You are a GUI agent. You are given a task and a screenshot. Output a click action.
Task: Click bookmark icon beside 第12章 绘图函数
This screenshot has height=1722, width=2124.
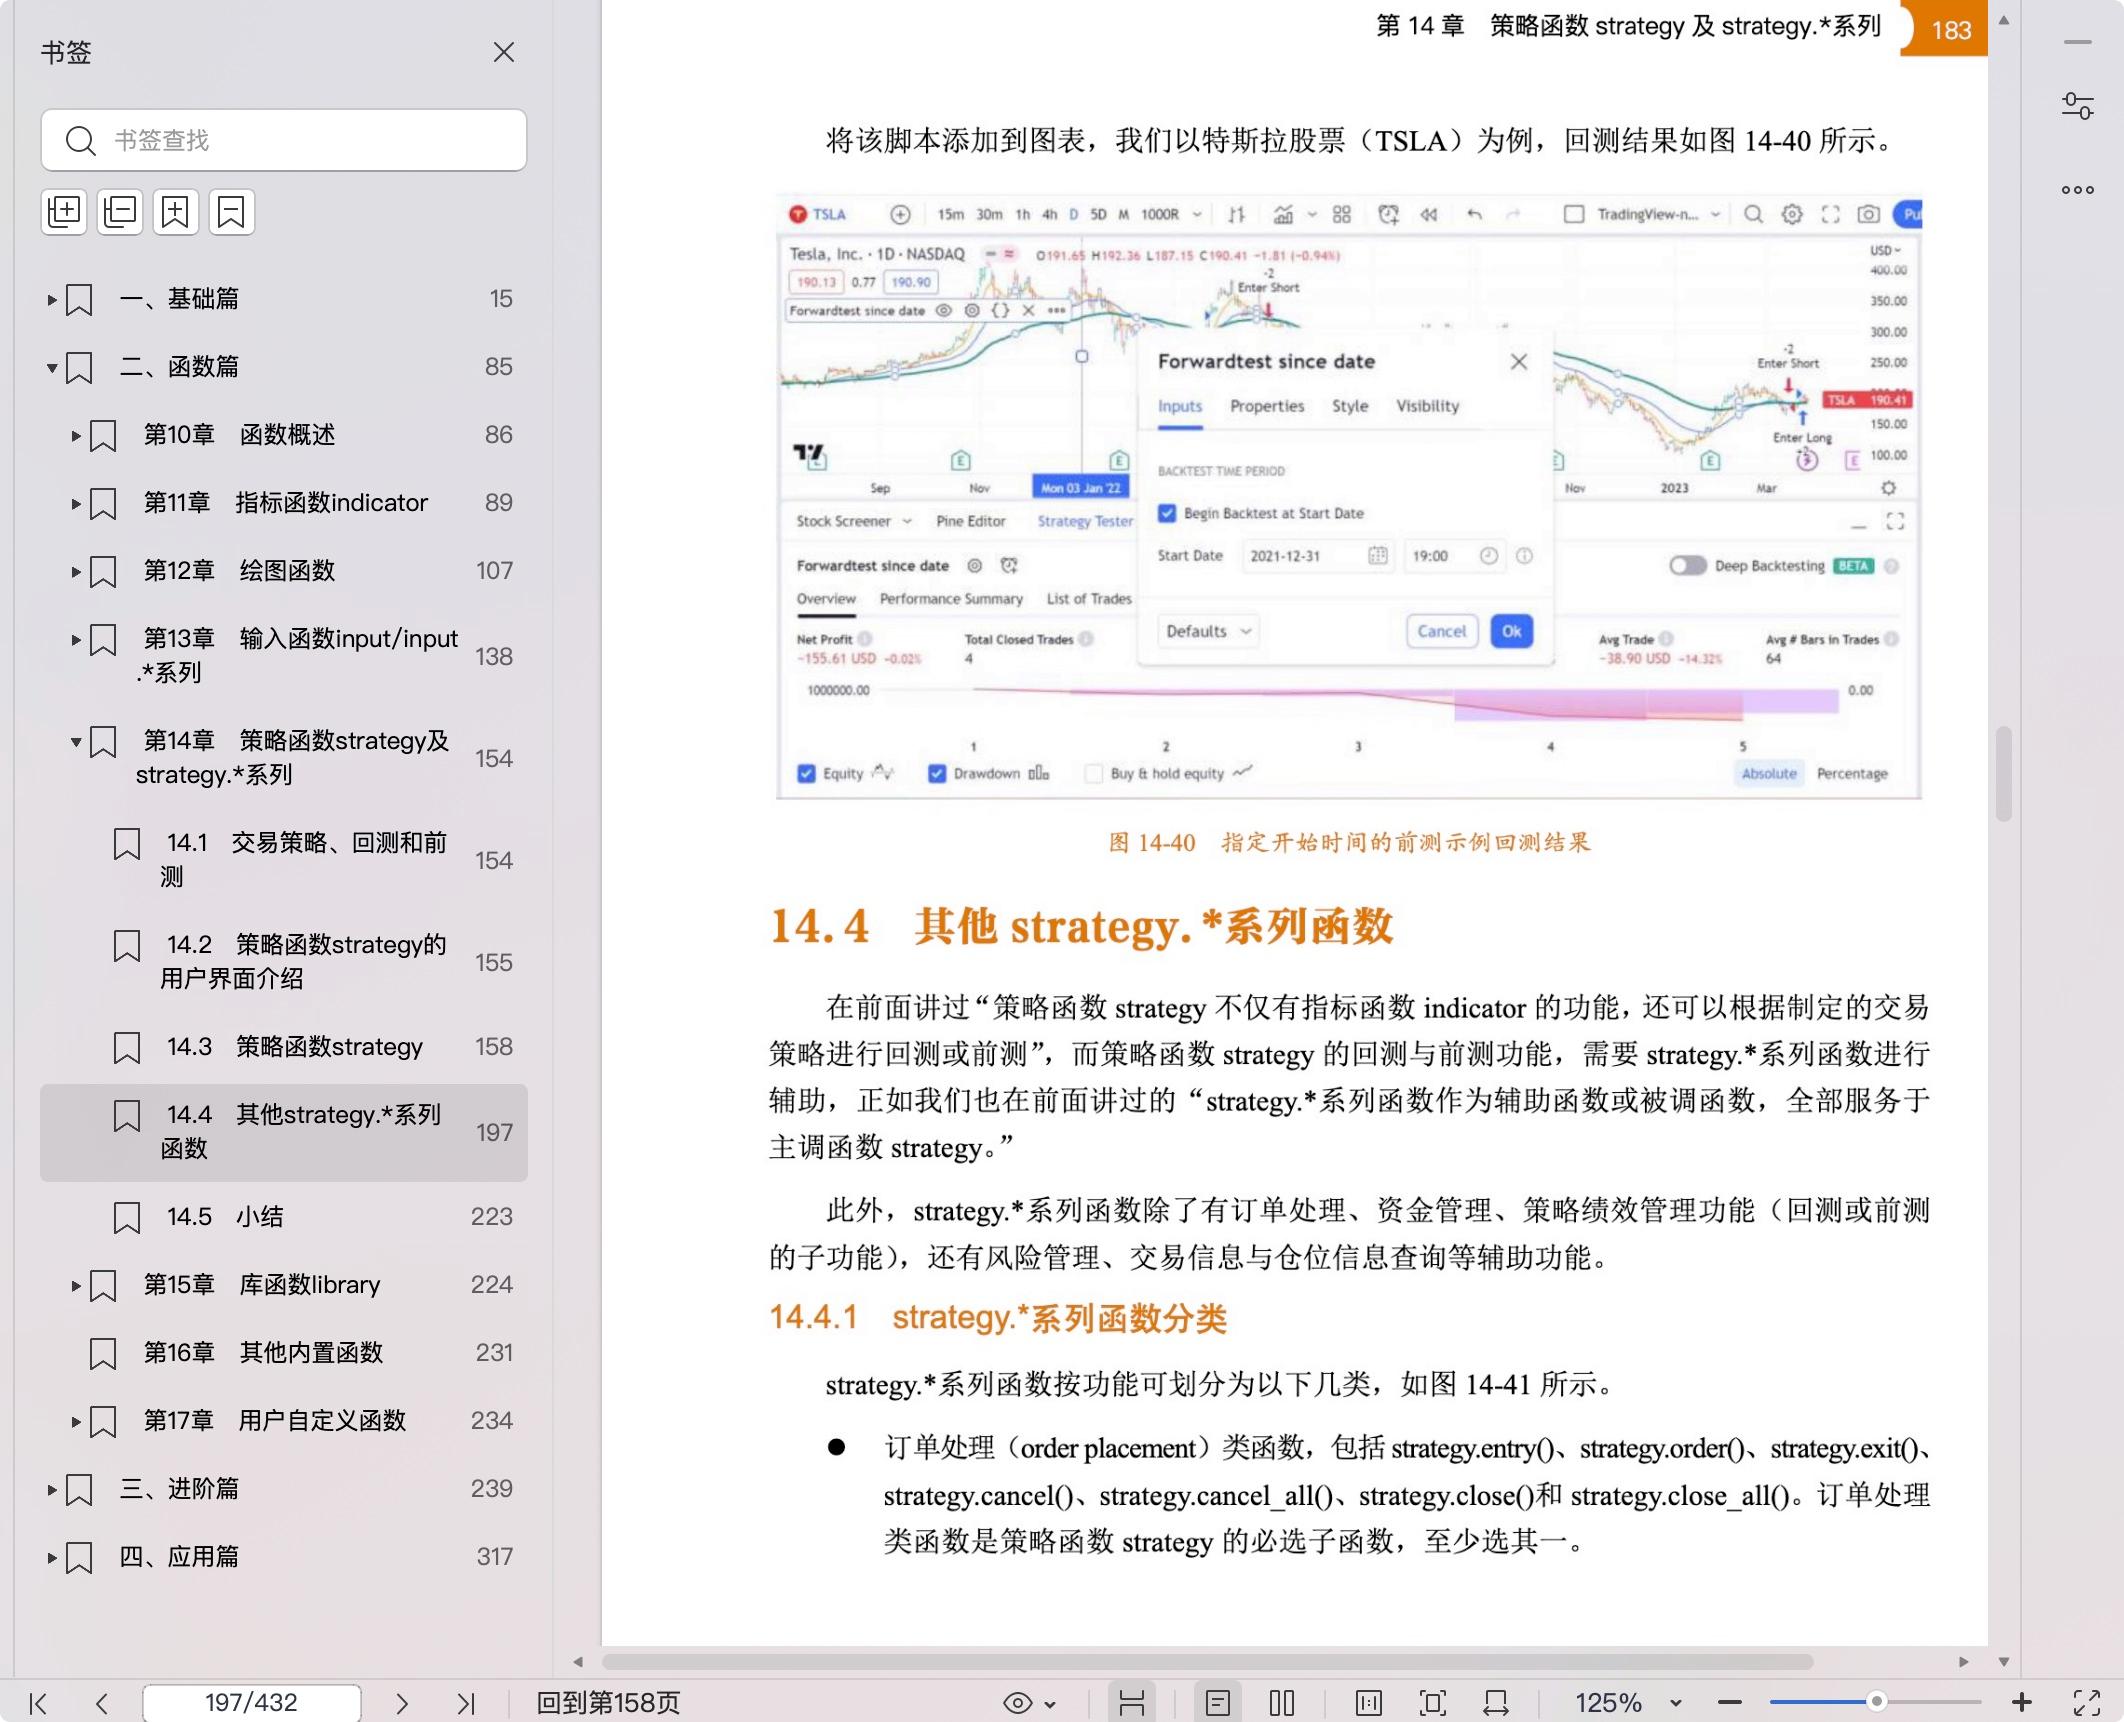click(x=103, y=572)
